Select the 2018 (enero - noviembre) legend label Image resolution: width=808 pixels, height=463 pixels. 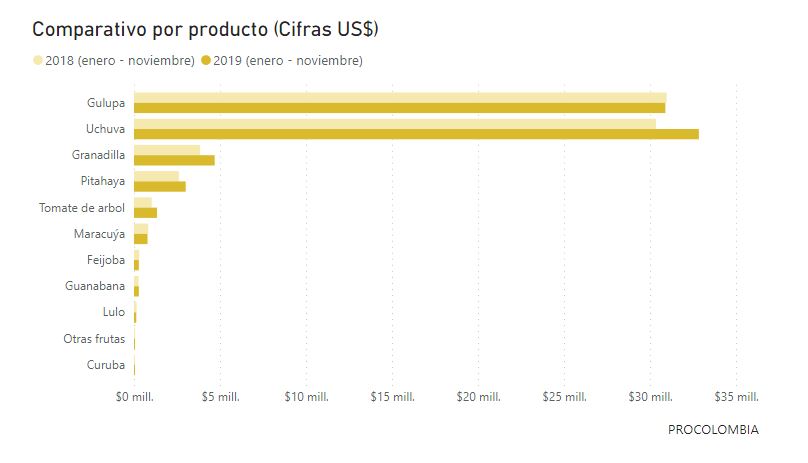click(x=120, y=61)
